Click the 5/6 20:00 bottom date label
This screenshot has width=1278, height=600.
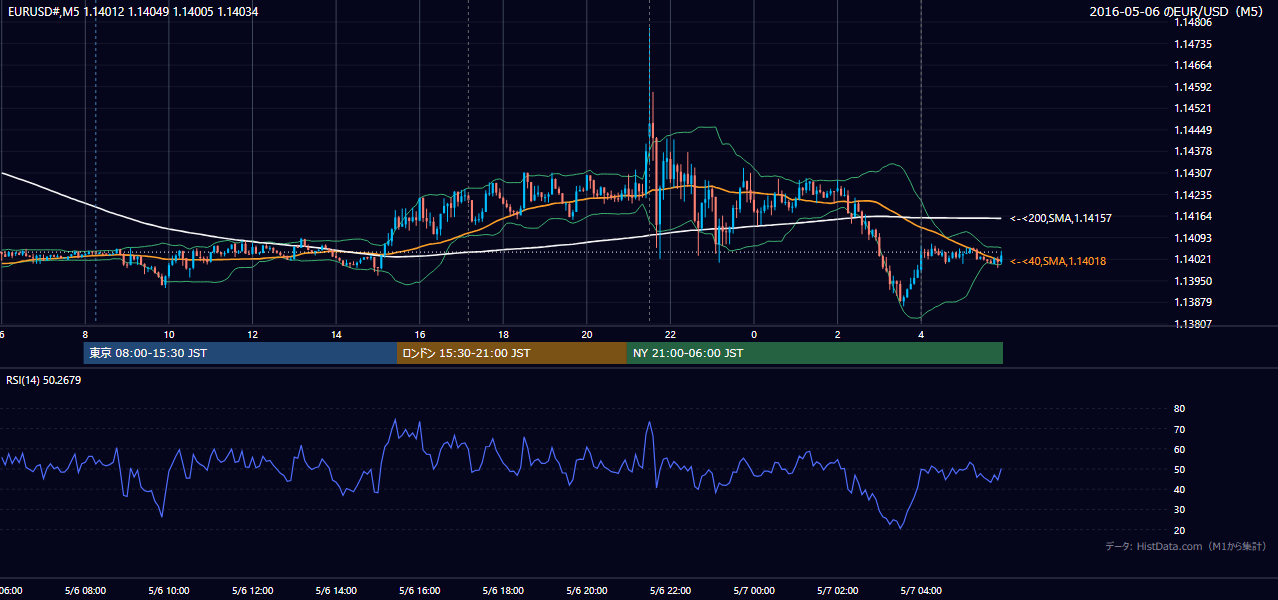(x=587, y=590)
